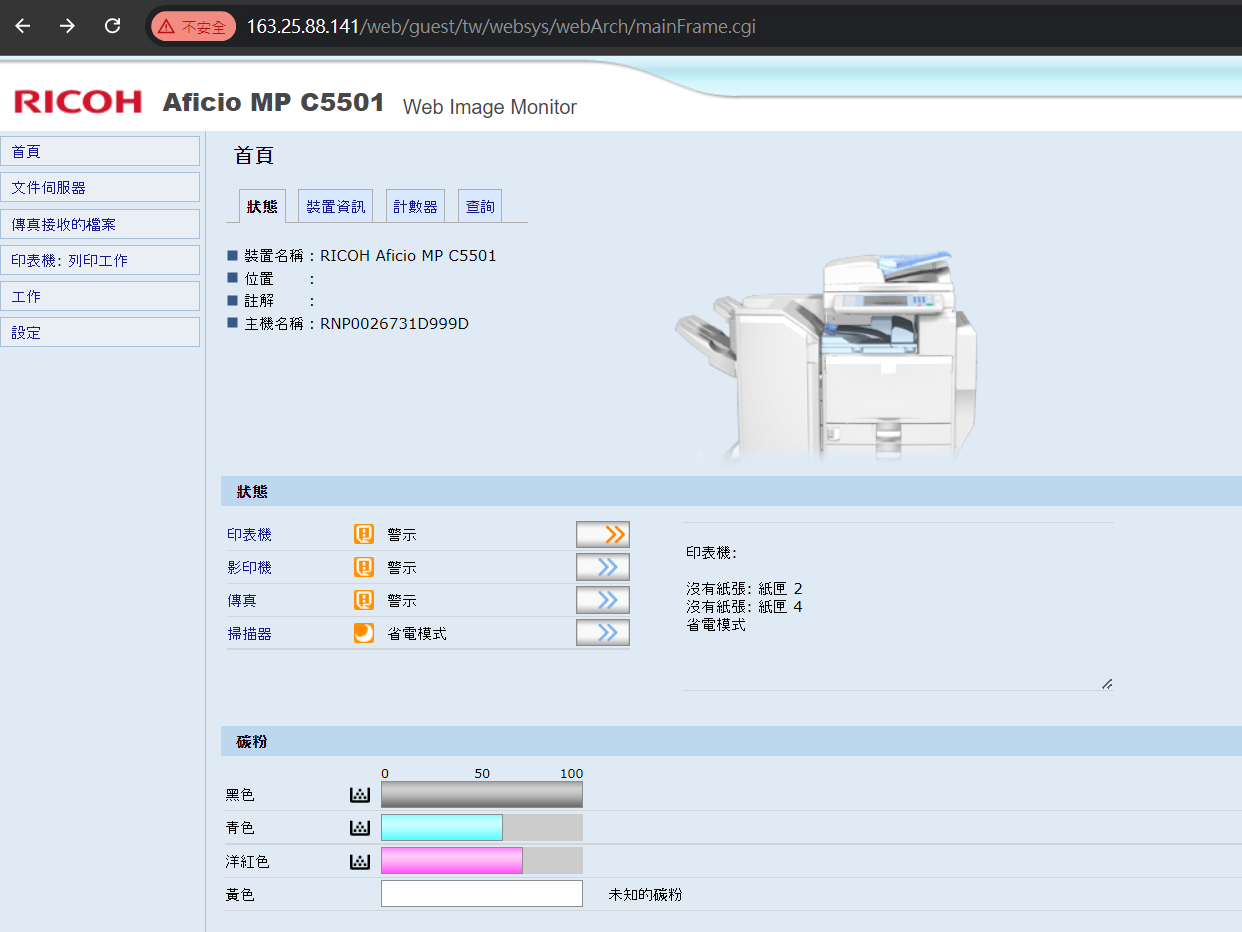This screenshot has height=932, width=1242.
Task: Open 工作 in the sidebar
Action: 100,296
